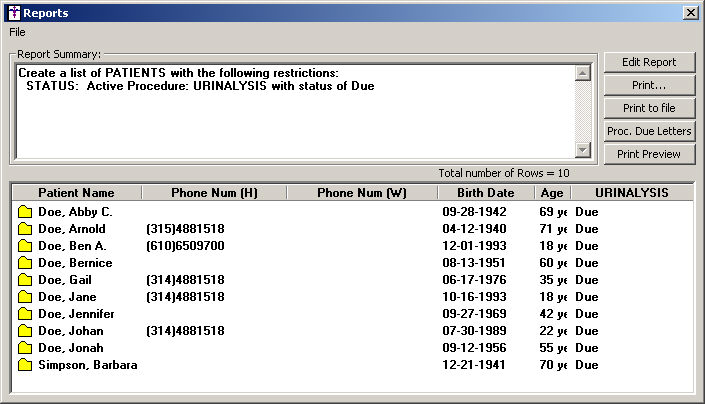The width and height of the screenshot is (705, 404).
Task: Click folder icon next to Doe, Ben A.
Action: point(25,246)
